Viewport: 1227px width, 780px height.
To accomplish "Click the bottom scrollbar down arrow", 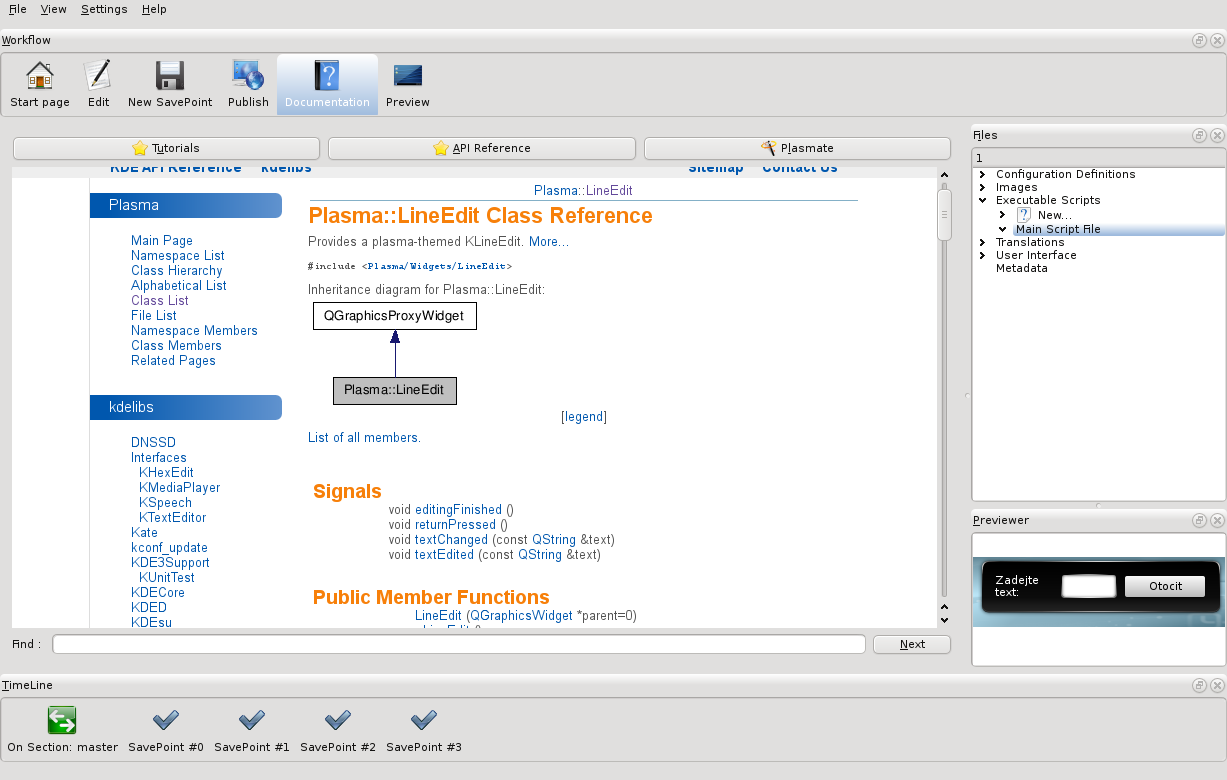I will [x=944, y=619].
